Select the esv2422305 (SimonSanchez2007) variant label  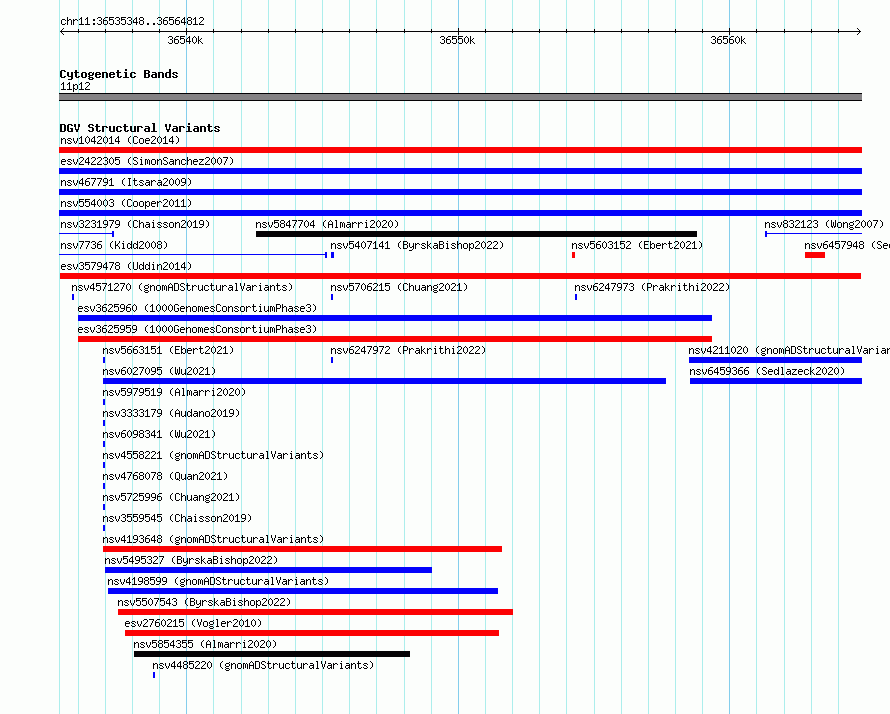[x=147, y=161]
